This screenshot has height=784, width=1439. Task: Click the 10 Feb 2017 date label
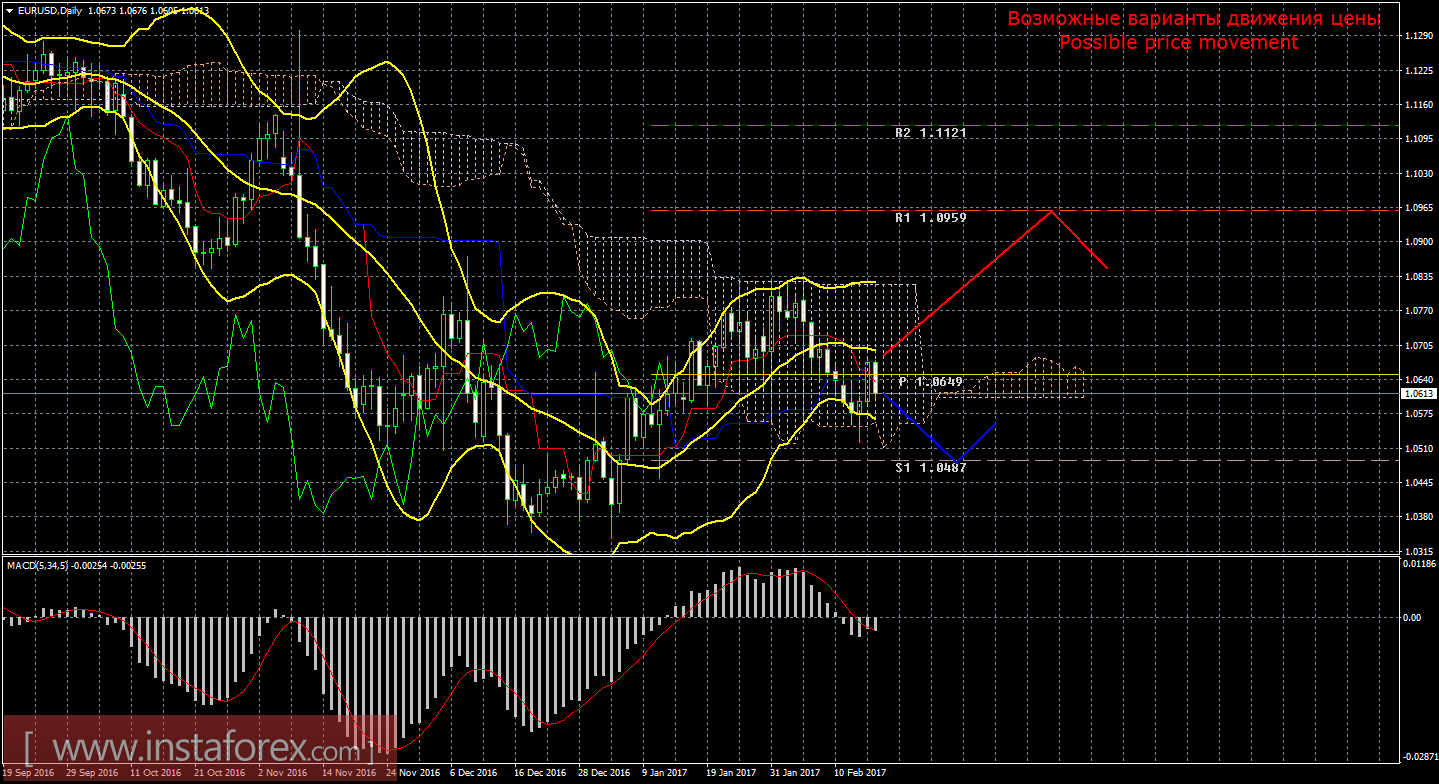click(x=860, y=773)
